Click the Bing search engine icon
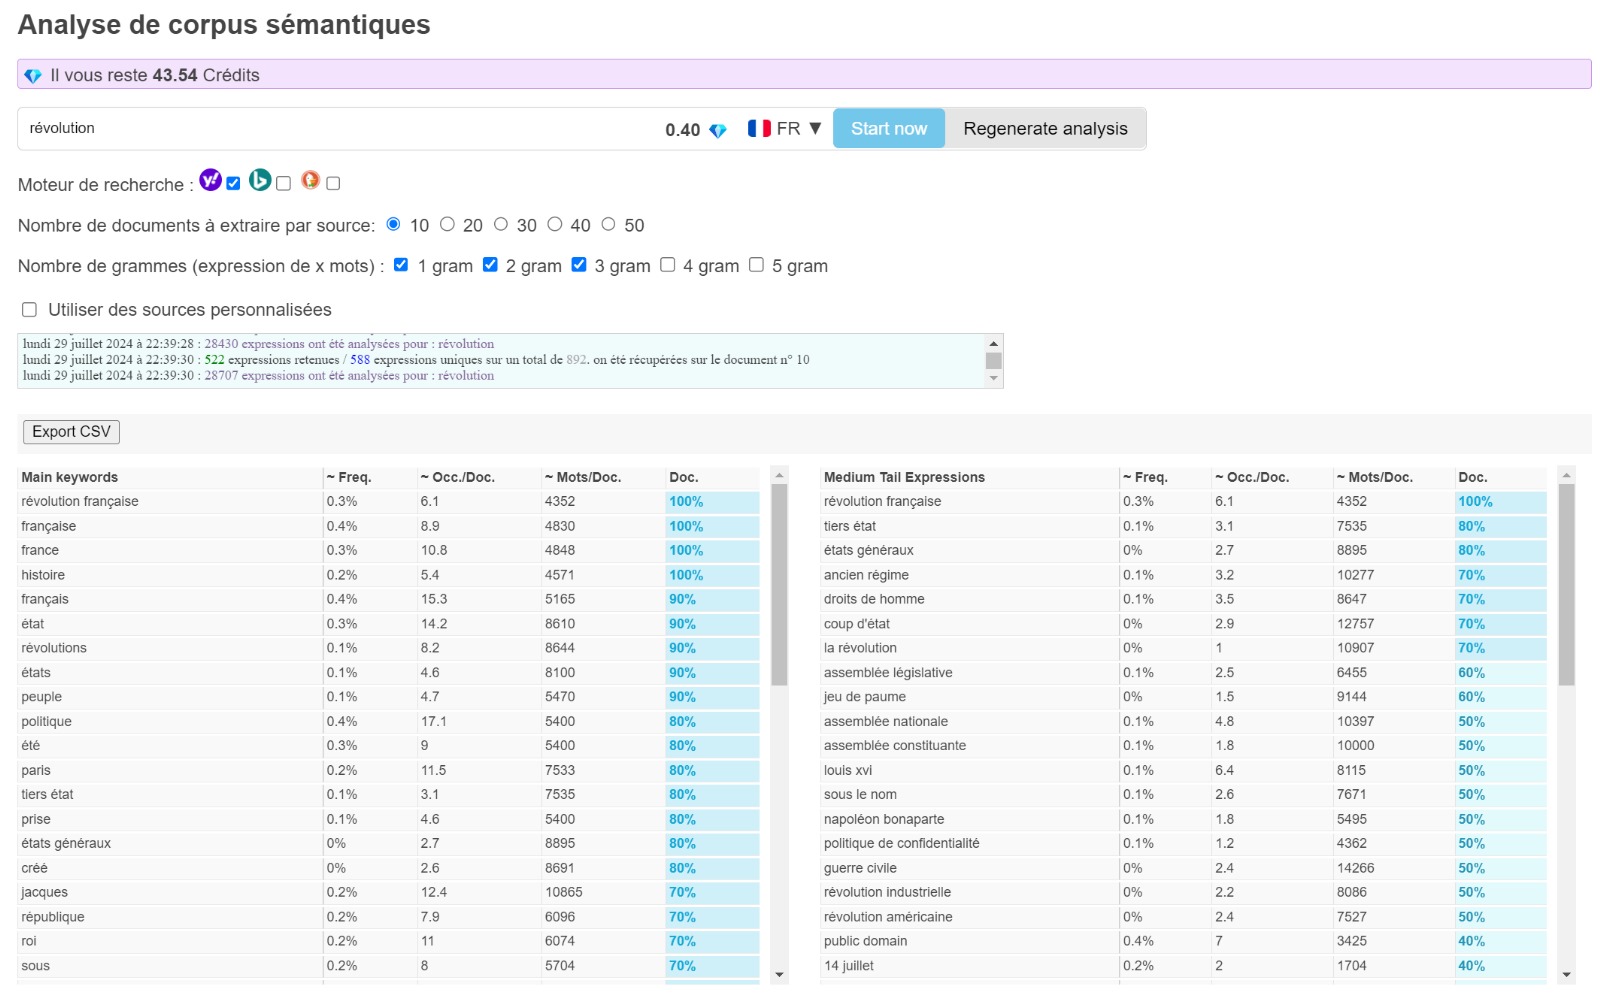The image size is (1600, 1004). [x=260, y=180]
